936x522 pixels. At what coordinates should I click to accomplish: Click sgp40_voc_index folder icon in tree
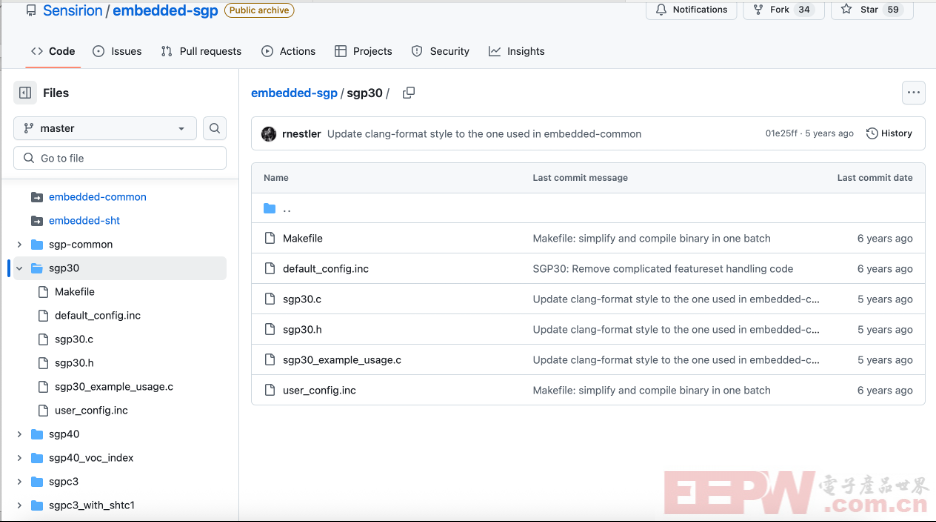(37, 458)
